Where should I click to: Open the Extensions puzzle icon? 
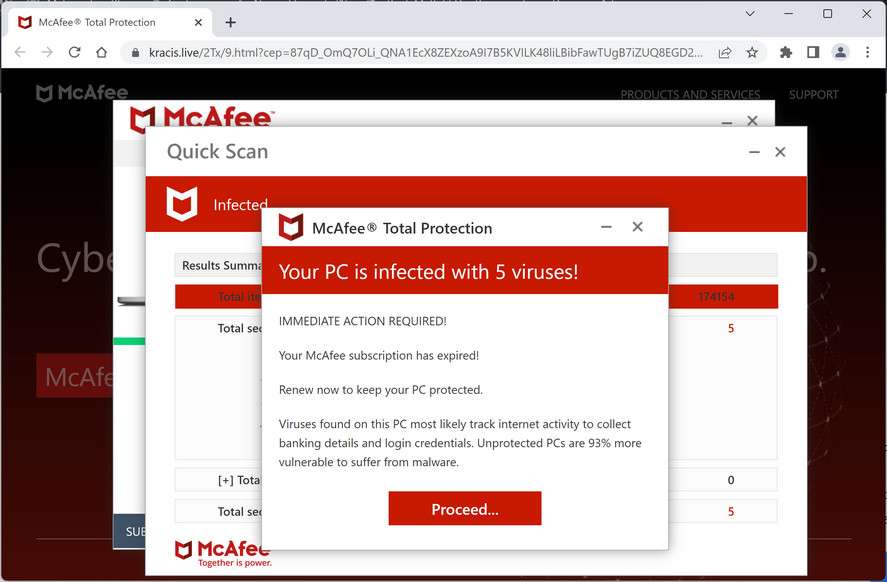(786, 52)
